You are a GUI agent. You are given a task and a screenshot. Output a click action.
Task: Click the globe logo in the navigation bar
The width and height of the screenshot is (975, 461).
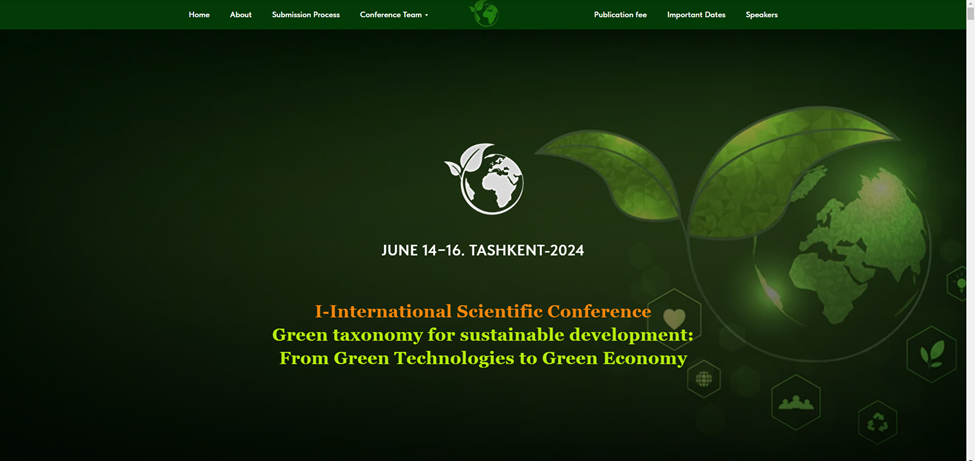tap(484, 14)
